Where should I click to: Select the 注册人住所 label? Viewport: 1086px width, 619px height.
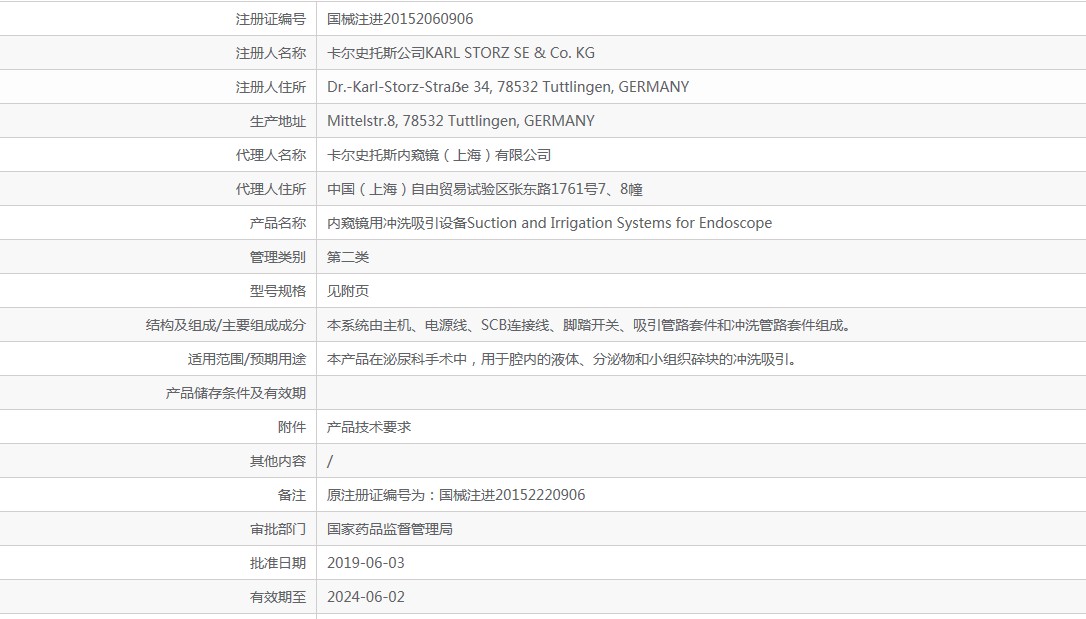click(x=271, y=87)
